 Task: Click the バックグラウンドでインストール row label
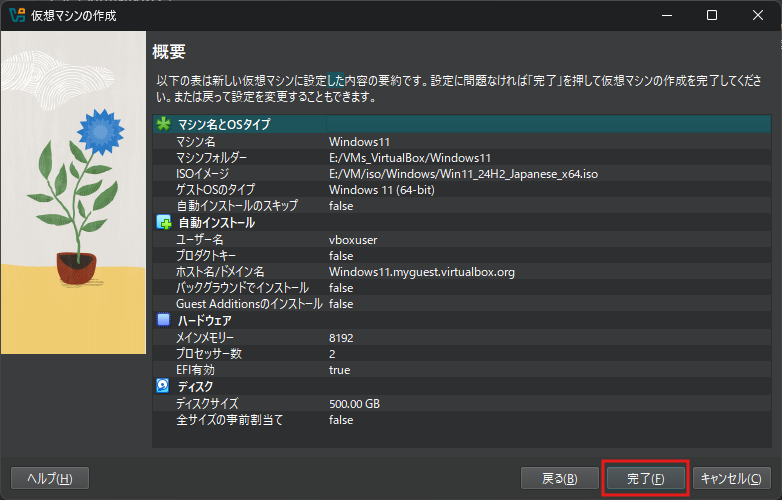[x=242, y=288]
